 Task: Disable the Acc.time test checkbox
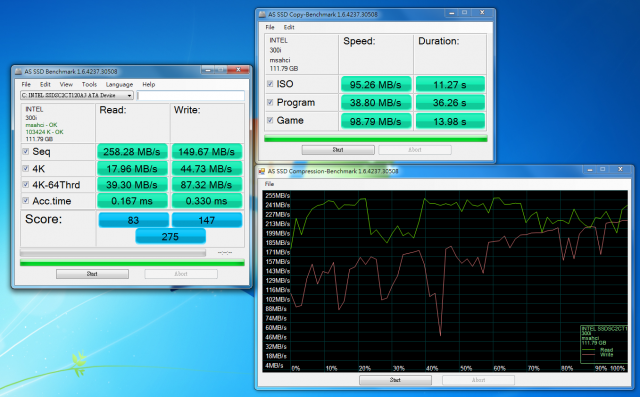click(x=26, y=200)
